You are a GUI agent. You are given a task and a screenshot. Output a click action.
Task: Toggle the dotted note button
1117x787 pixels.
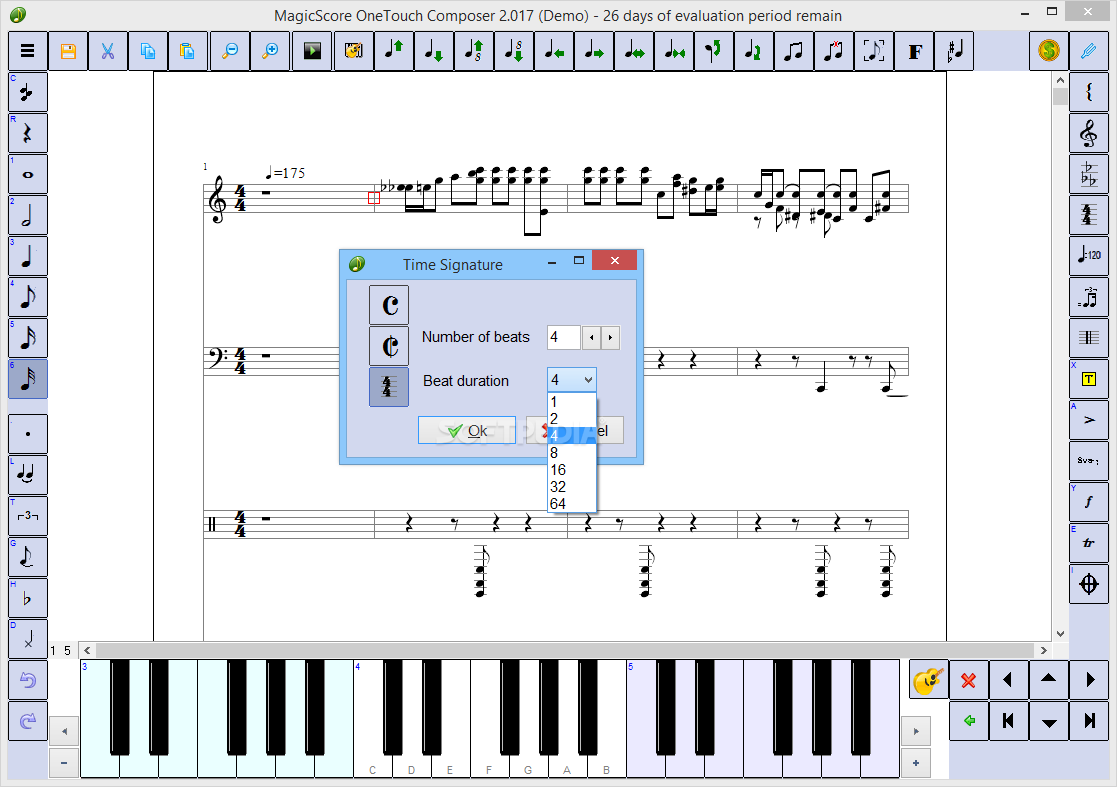(28, 434)
